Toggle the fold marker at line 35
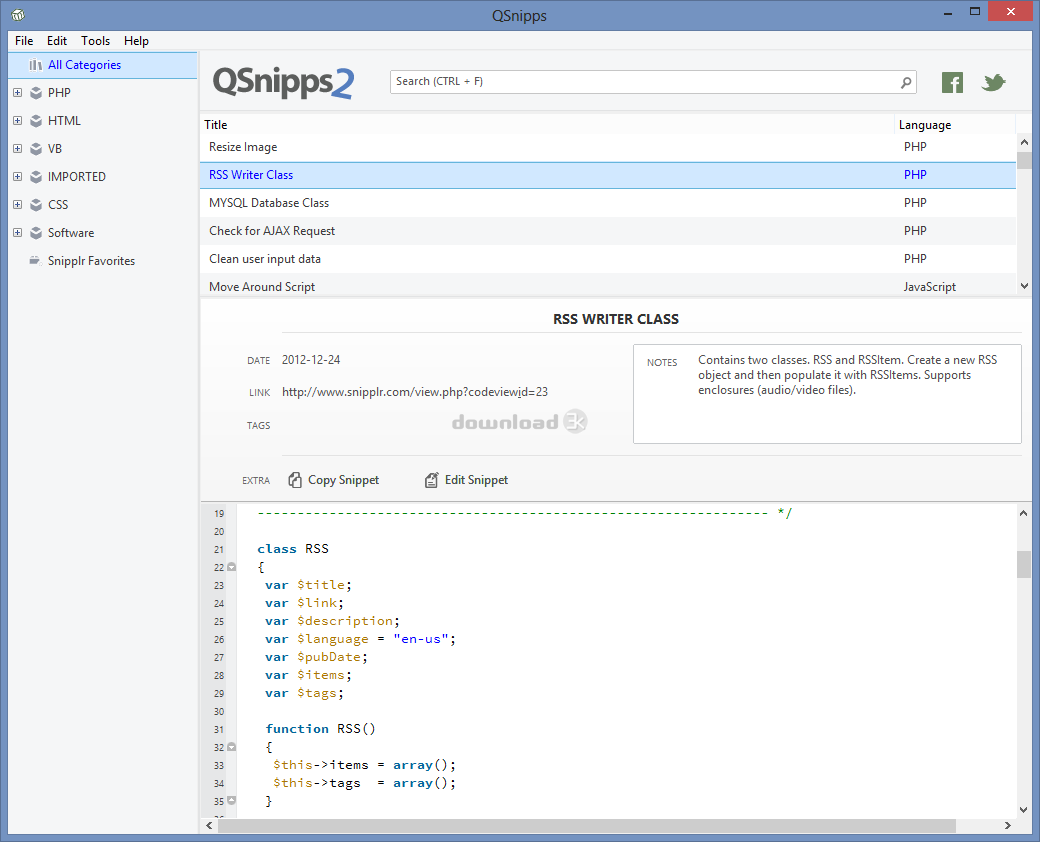1040x842 pixels. coord(231,801)
